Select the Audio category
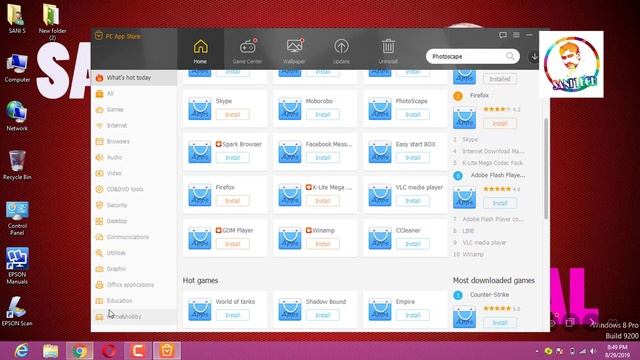Screen dimensions: 640x360 pyautogui.click(x=134, y=157)
